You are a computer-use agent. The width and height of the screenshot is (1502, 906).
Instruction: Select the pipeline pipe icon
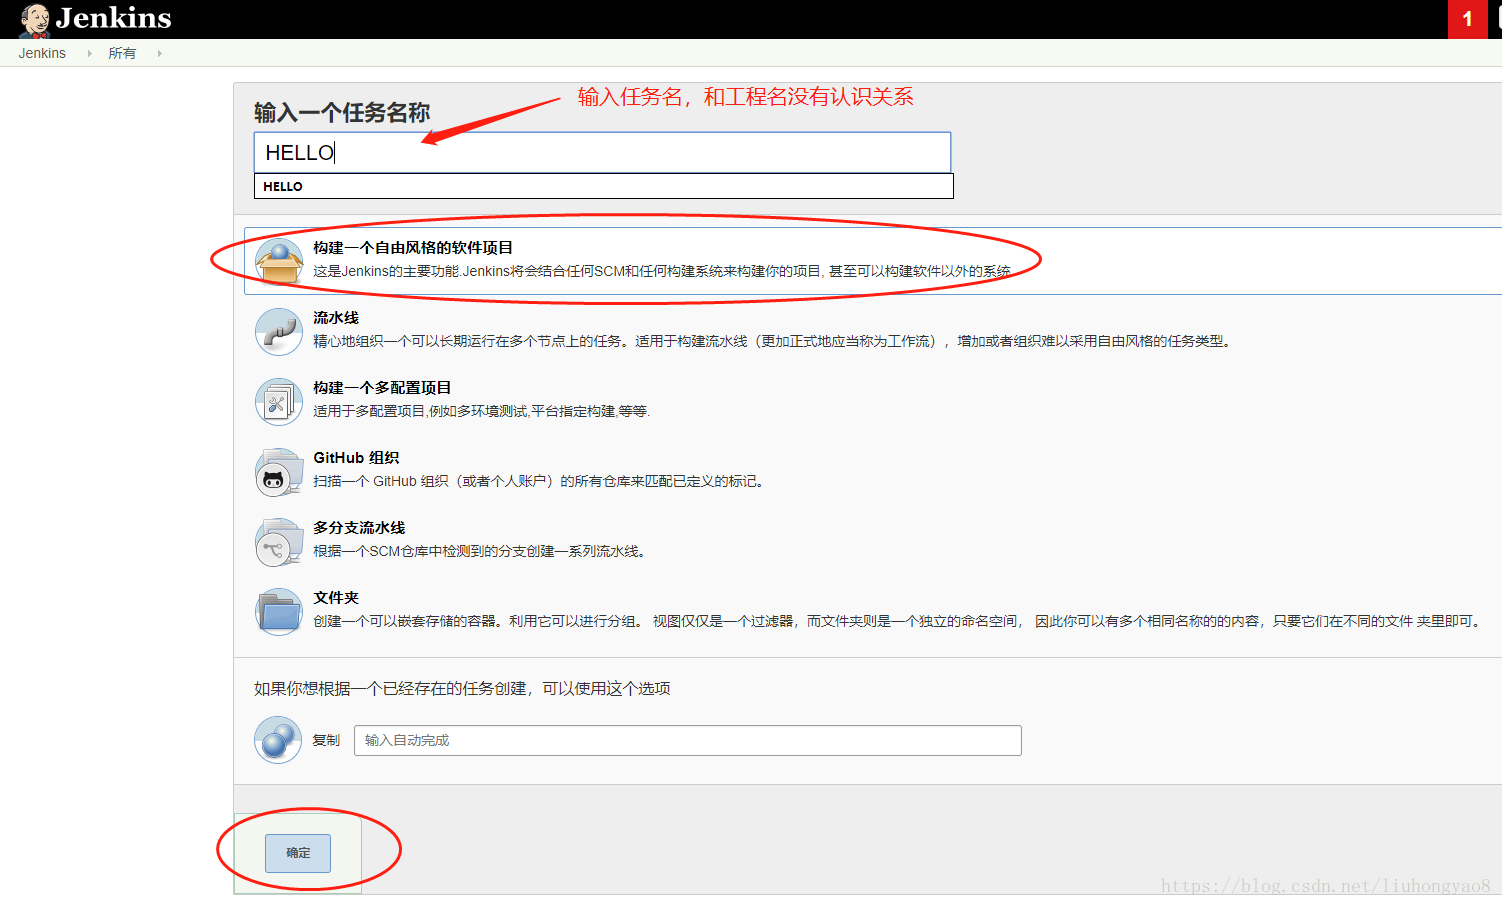click(279, 331)
